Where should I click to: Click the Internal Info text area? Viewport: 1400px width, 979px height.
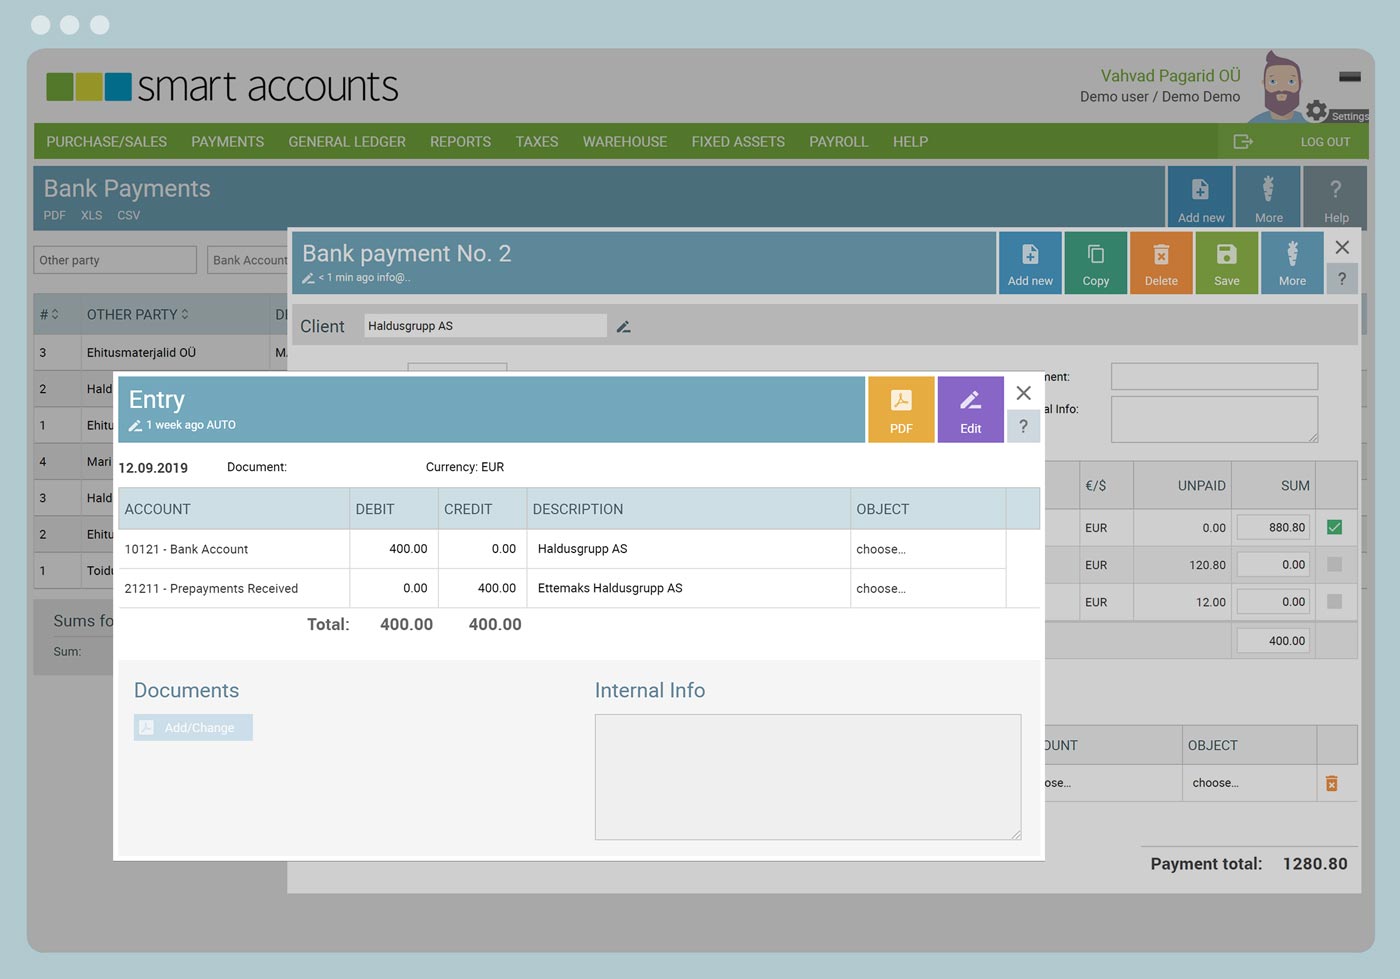(x=808, y=777)
